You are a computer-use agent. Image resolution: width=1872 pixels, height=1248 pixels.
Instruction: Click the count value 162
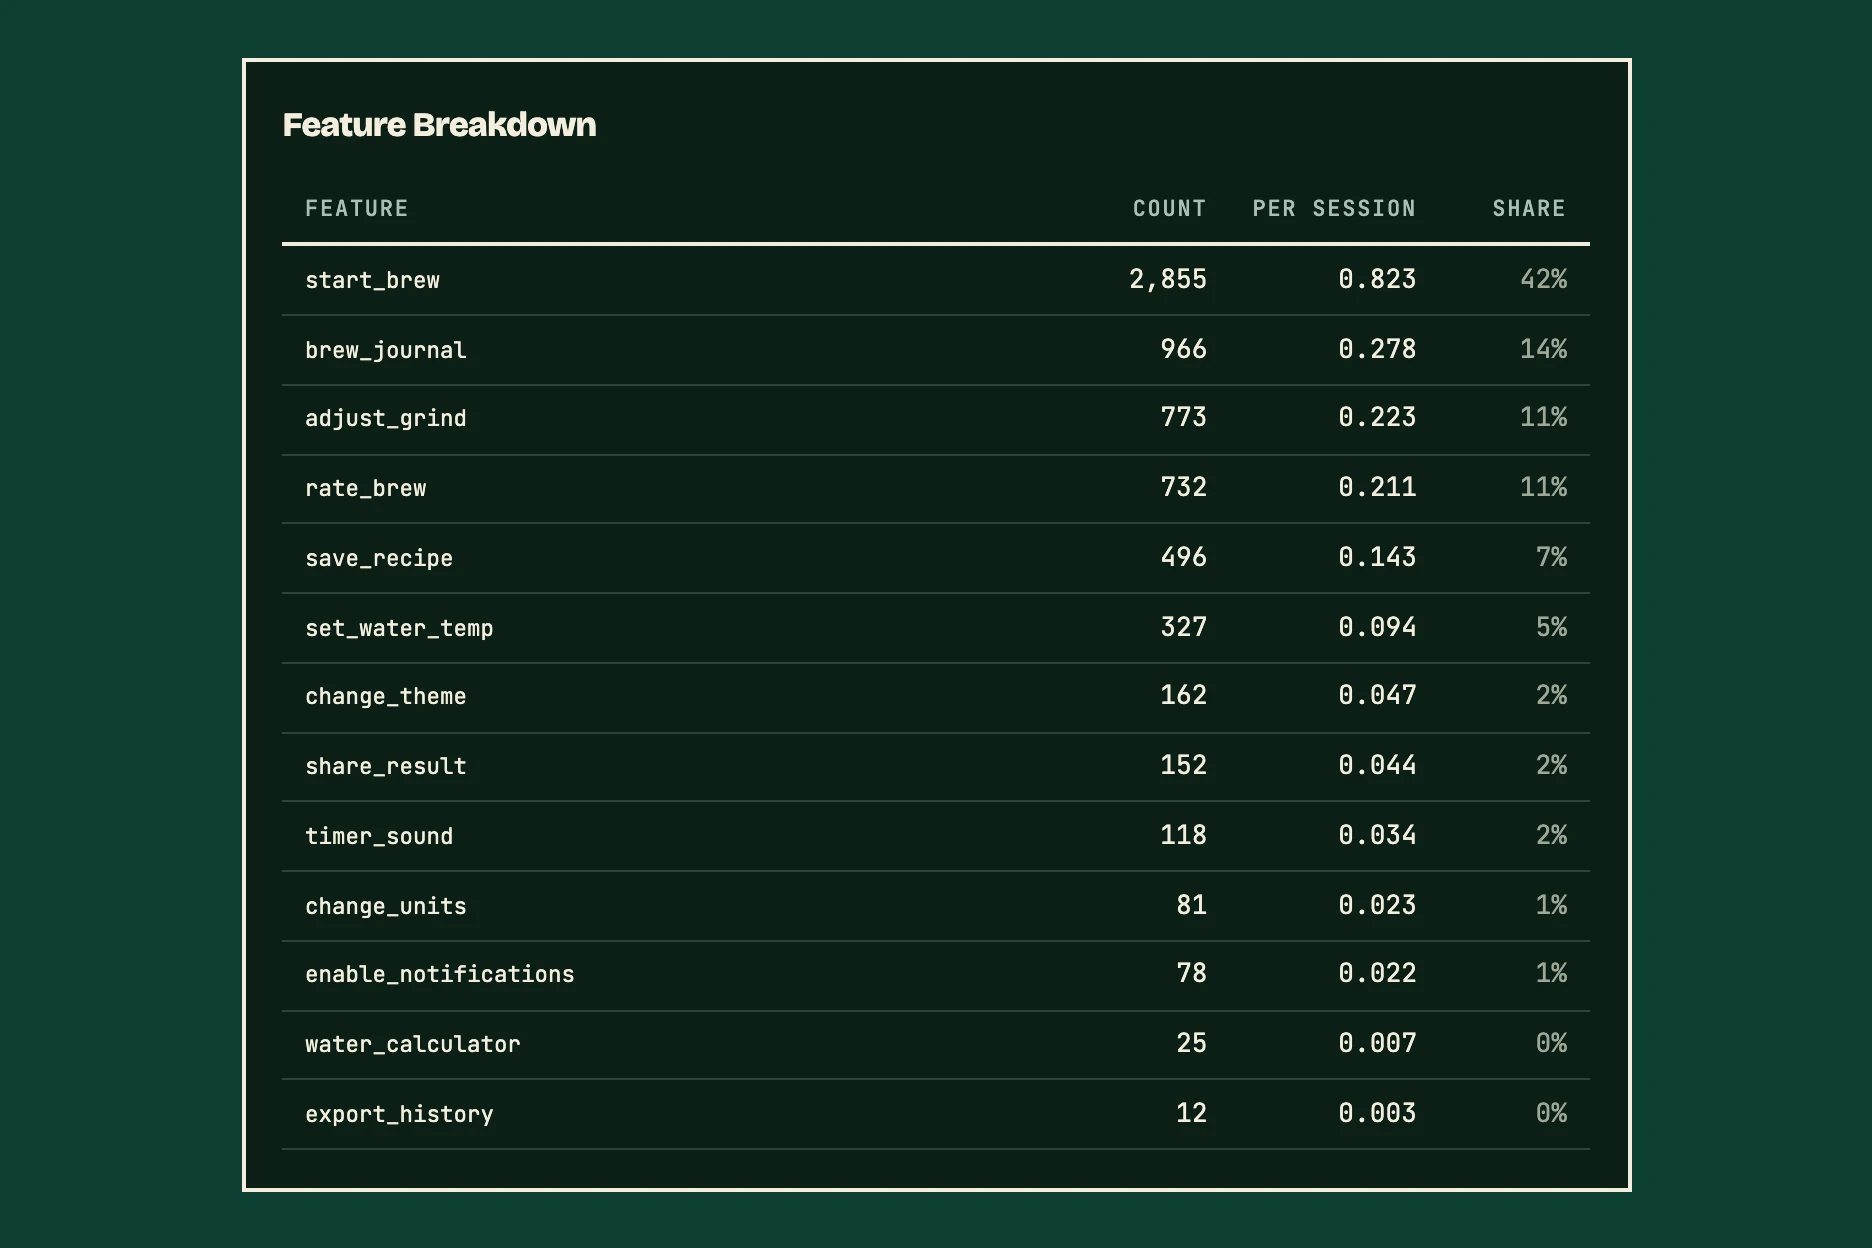point(1184,695)
